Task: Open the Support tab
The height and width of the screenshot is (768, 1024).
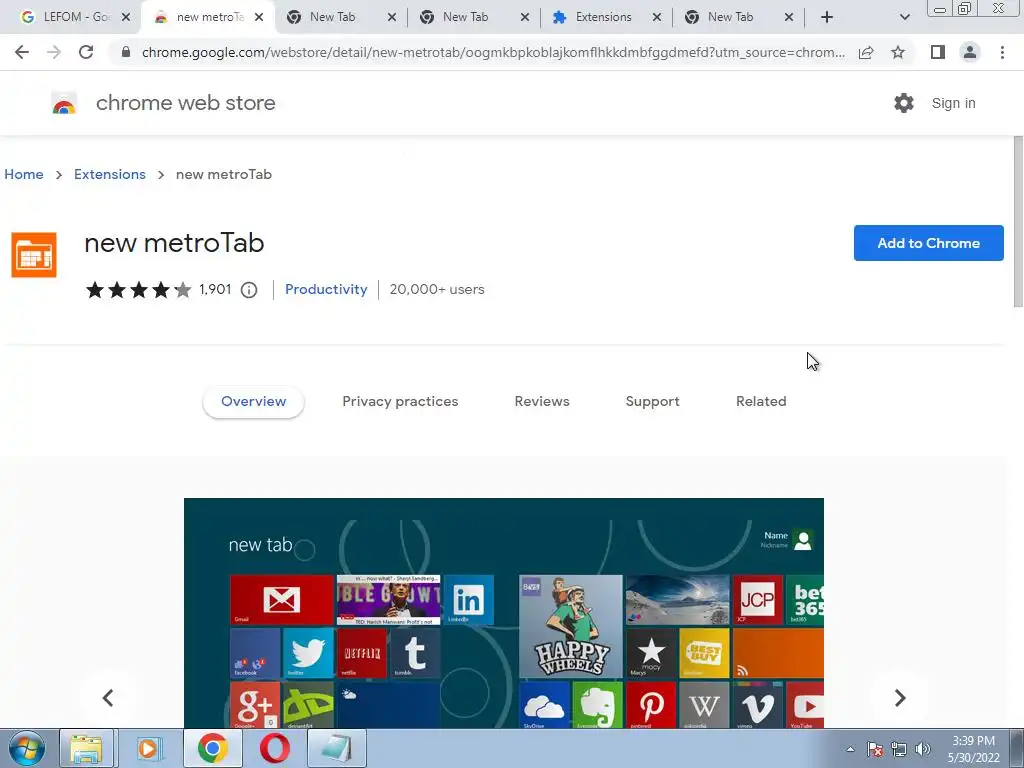Action: coord(652,402)
